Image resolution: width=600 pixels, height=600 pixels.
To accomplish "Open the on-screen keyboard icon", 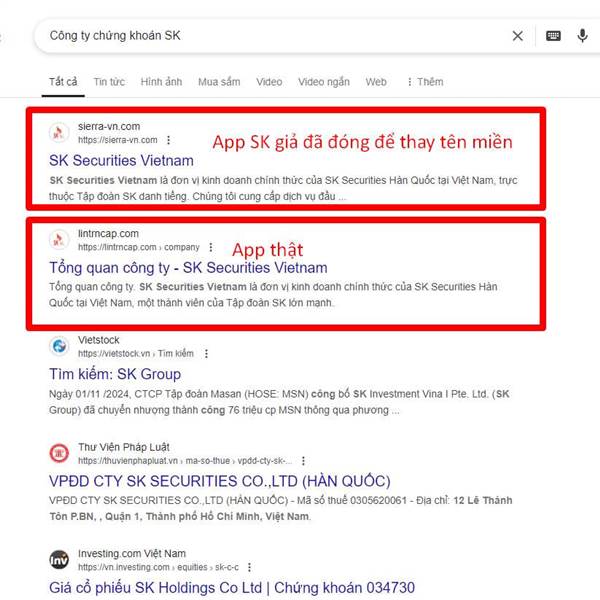I will (x=553, y=36).
